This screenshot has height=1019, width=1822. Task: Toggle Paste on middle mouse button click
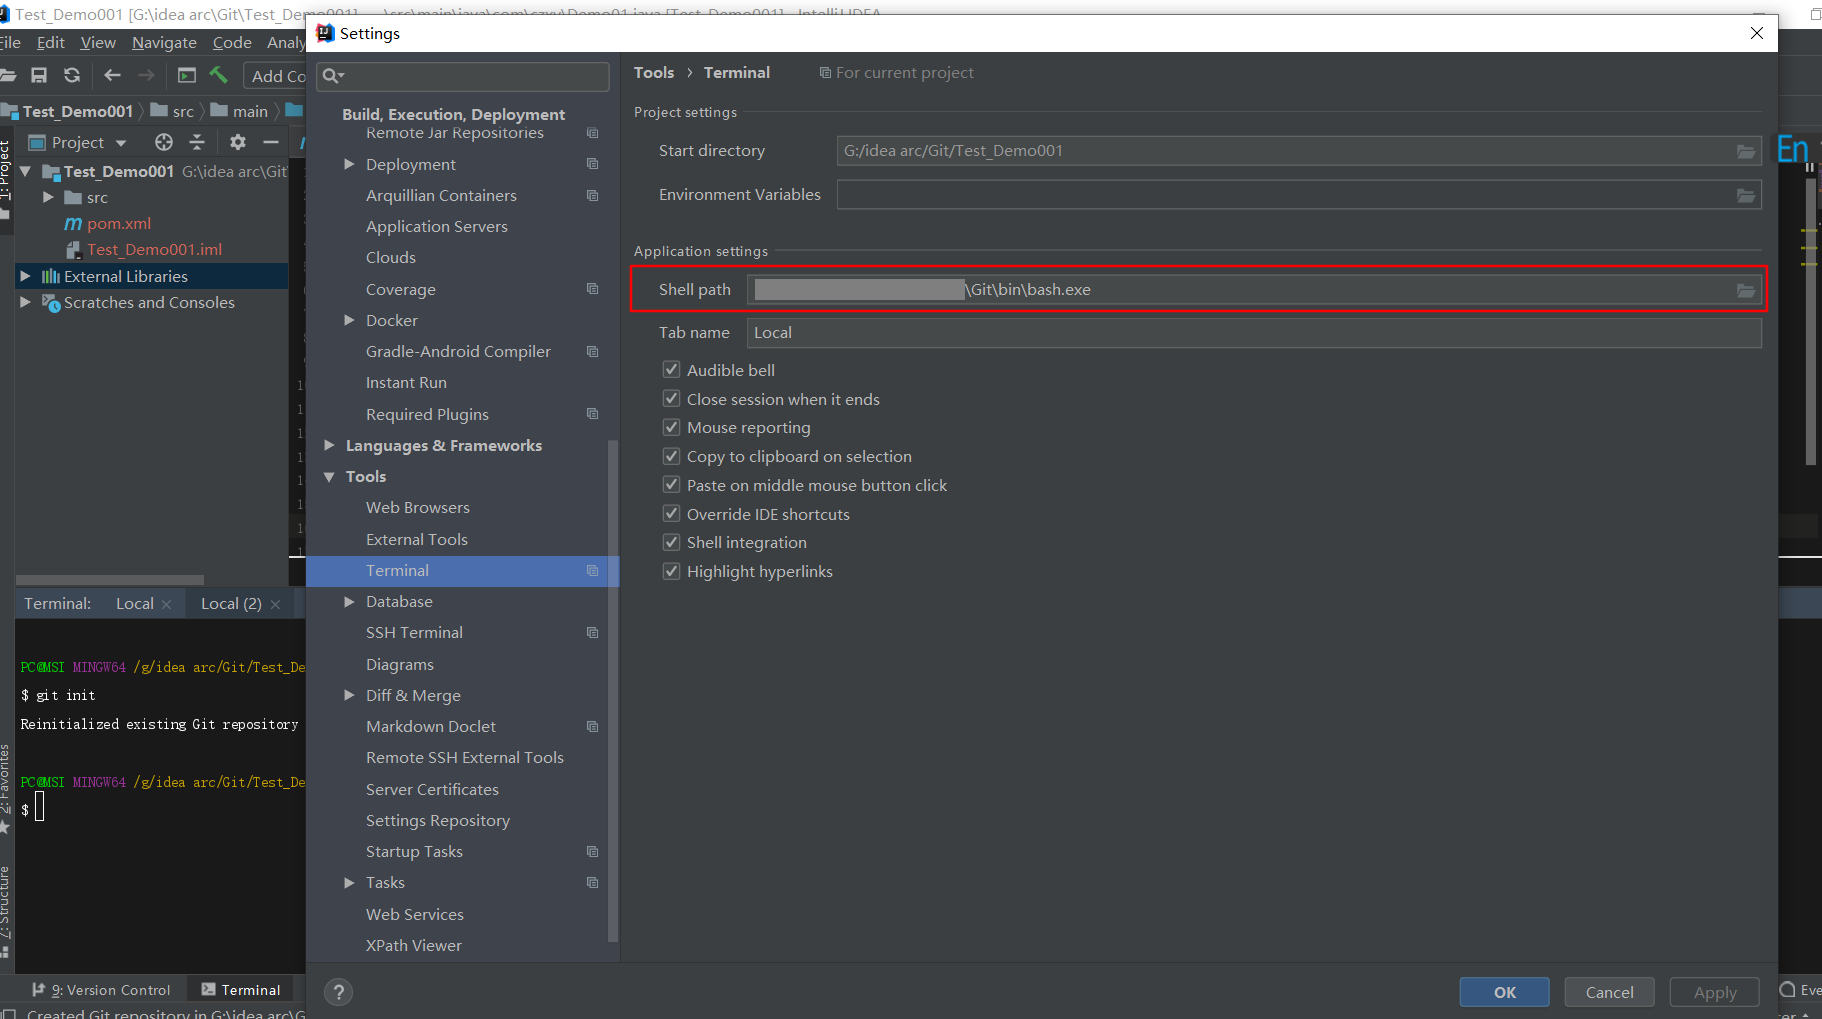point(672,485)
